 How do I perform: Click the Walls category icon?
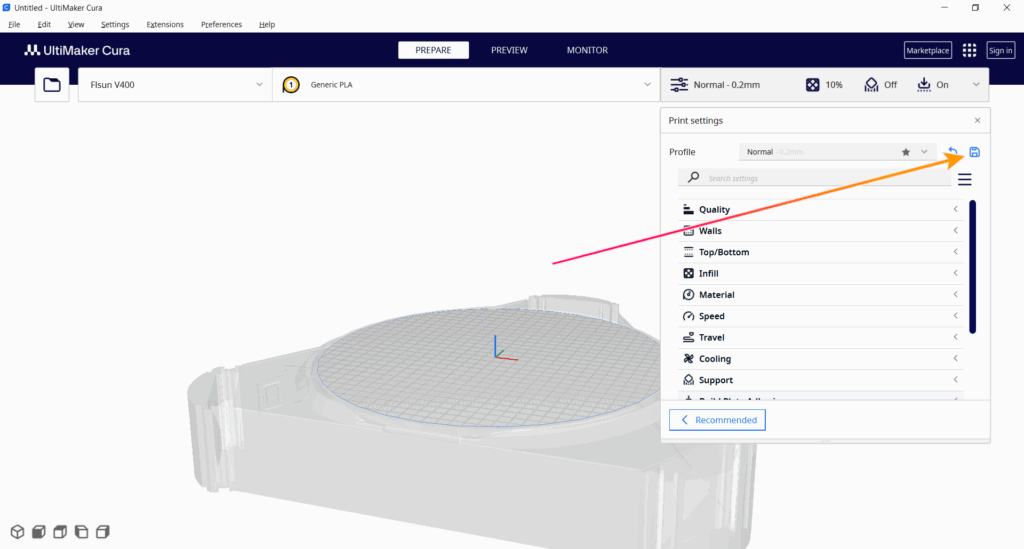point(688,230)
